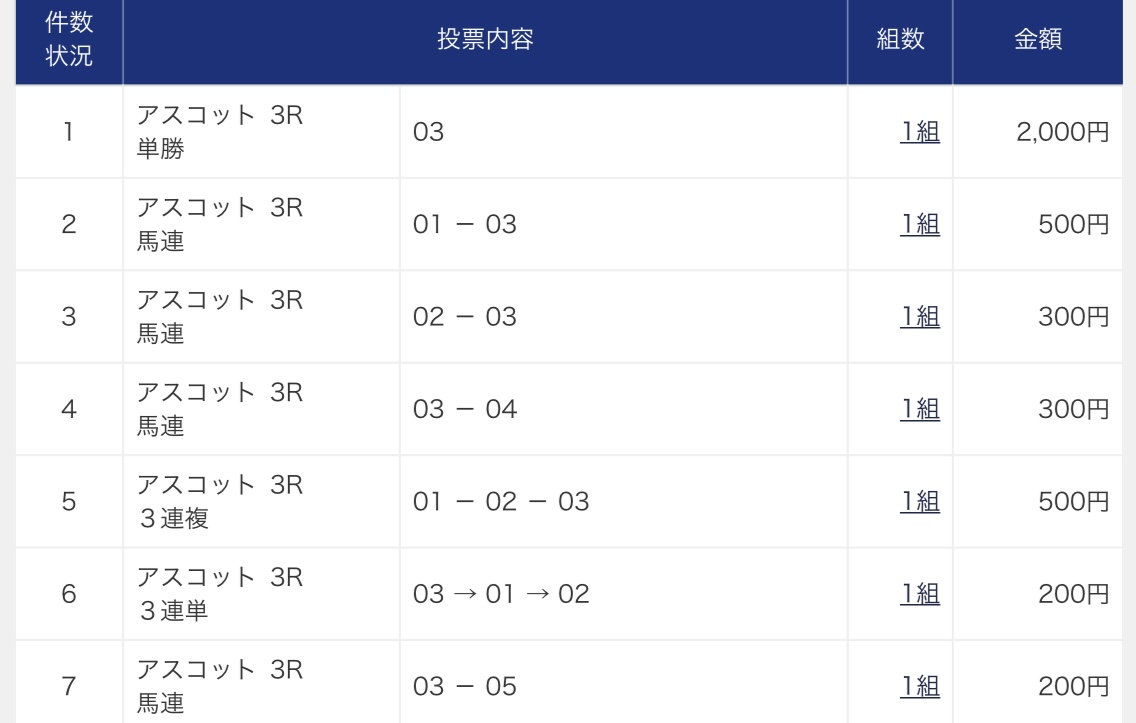The height and width of the screenshot is (723, 1136).
Task: Click the 200円 amount in the 3連単 row
Action: pos(1075,594)
